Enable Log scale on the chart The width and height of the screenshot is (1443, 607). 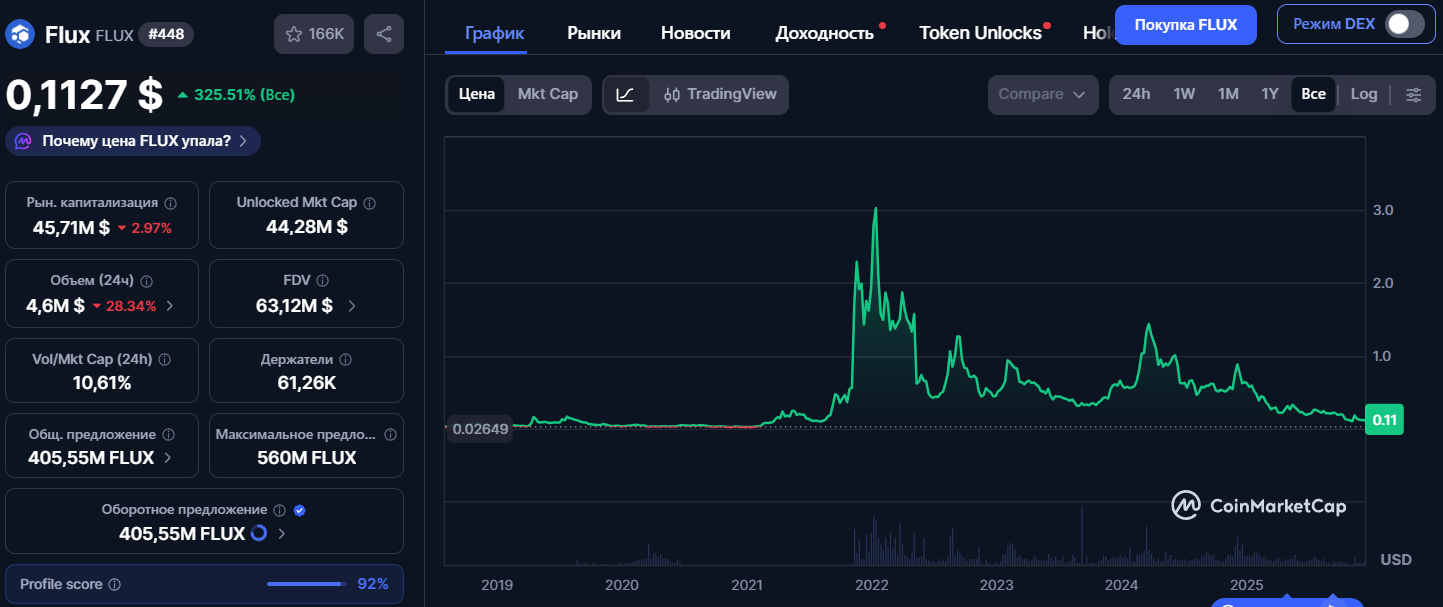pyautogui.click(x=1364, y=94)
